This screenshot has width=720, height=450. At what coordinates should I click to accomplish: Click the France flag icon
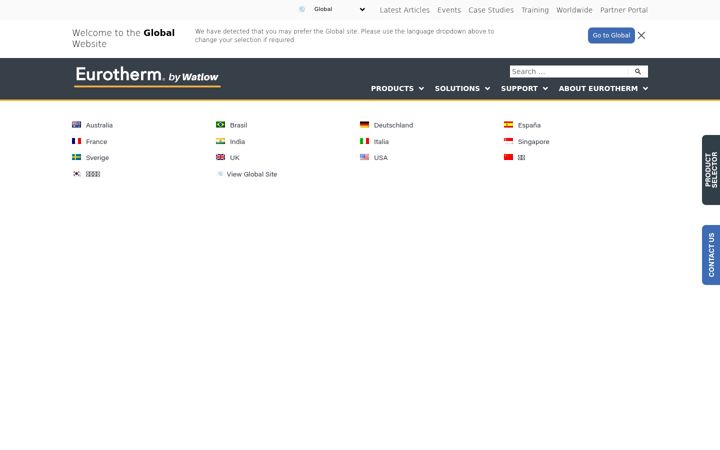(x=76, y=141)
